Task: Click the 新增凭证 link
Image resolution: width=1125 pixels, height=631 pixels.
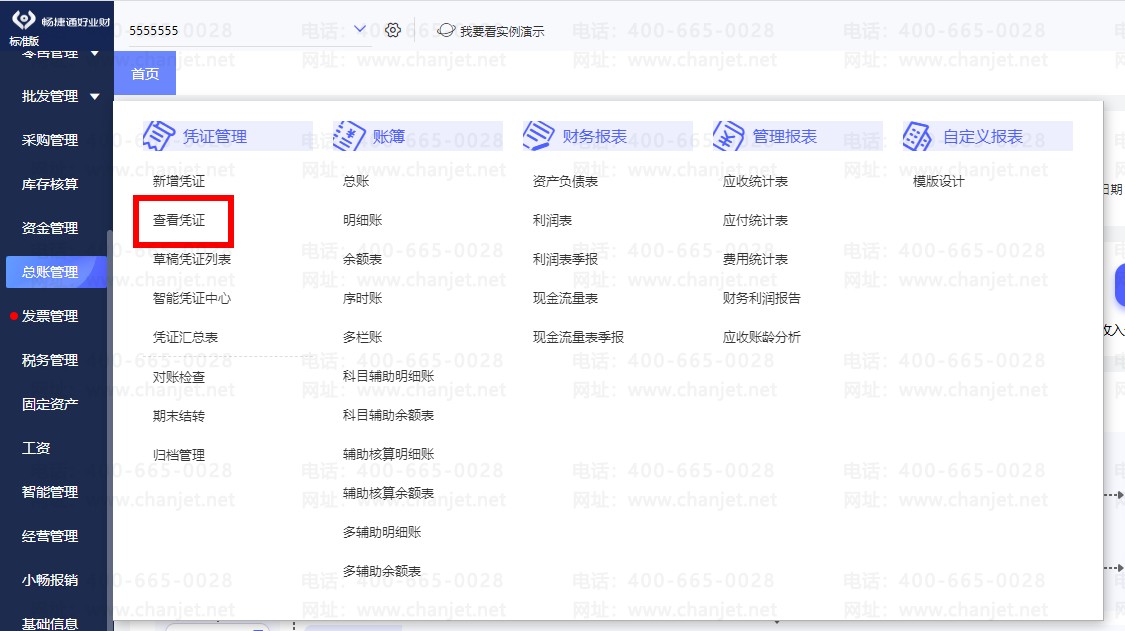Action: point(179,181)
